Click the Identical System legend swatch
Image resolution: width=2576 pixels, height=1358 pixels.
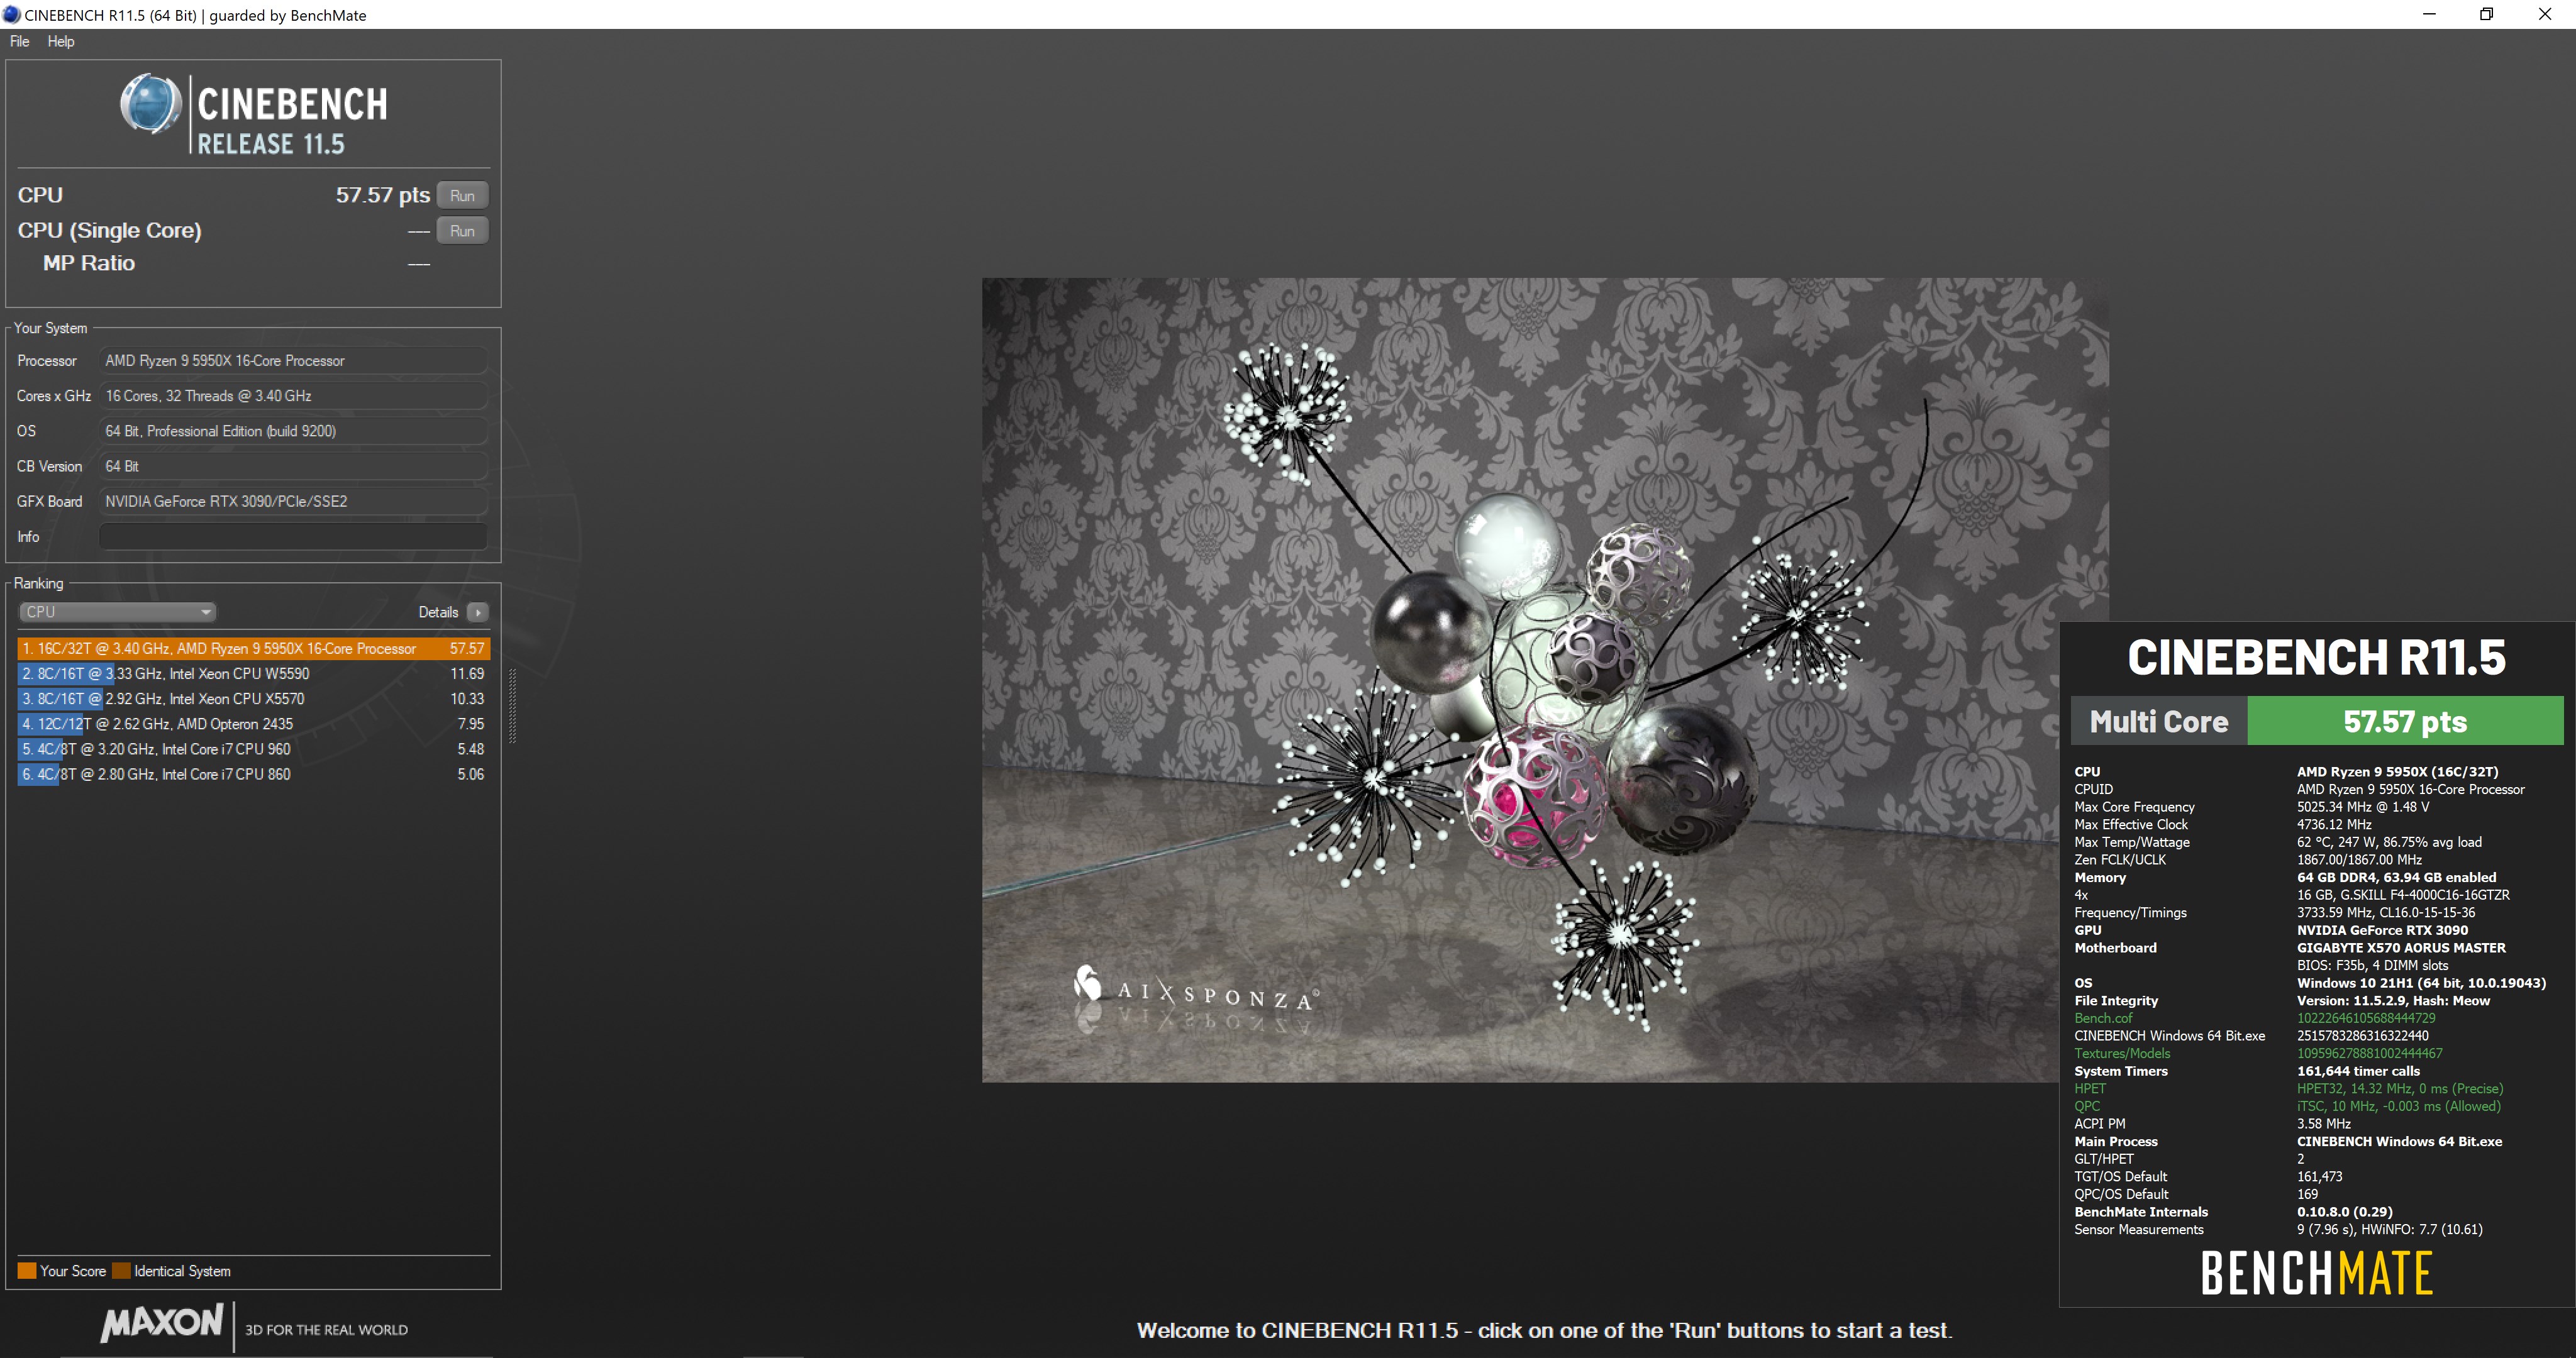coord(122,1271)
